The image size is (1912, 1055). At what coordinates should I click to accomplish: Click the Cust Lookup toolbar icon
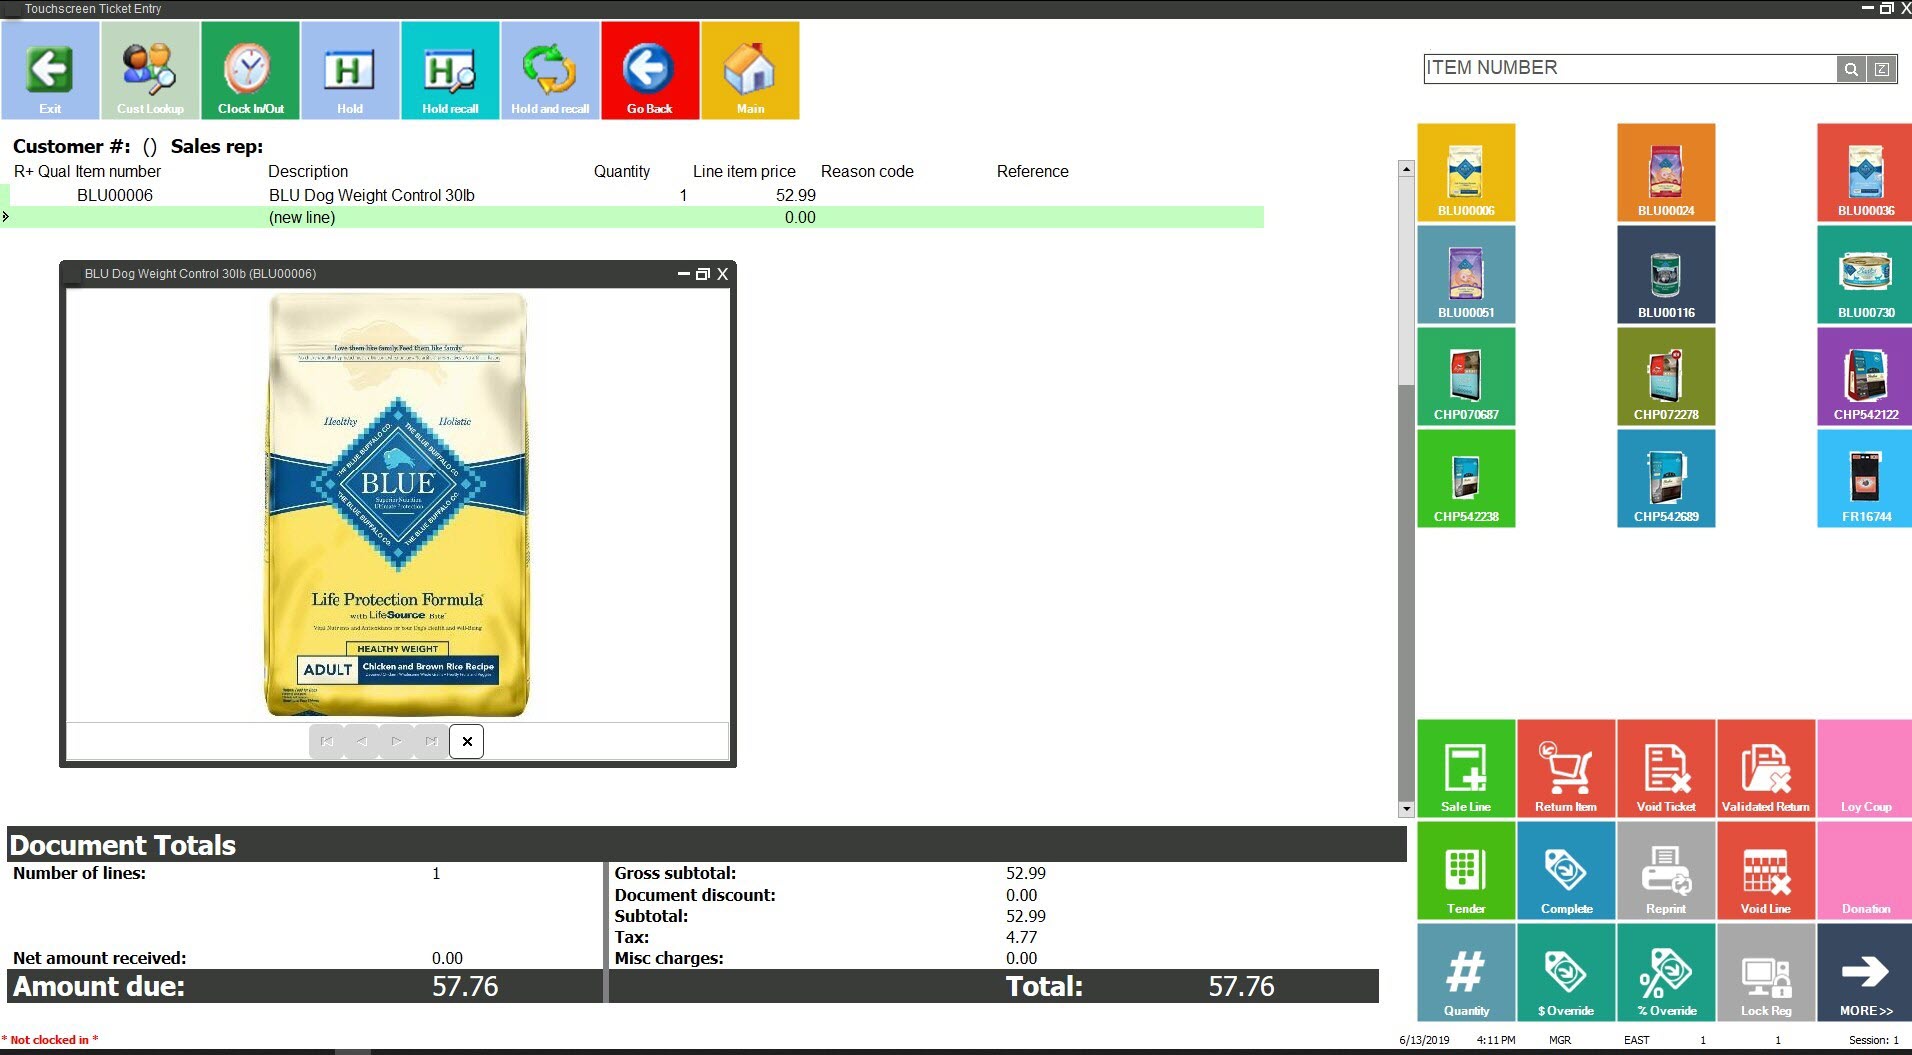coord(150,71)
